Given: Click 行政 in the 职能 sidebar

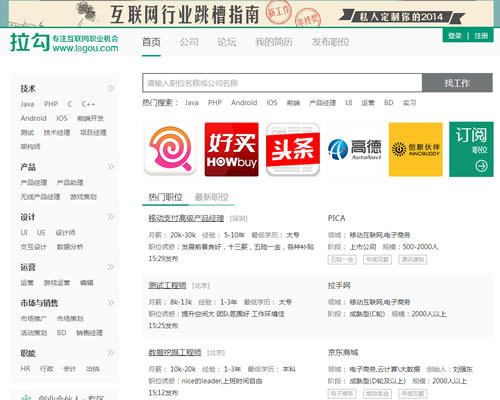Looking at the screenshot, I should 47,369.
